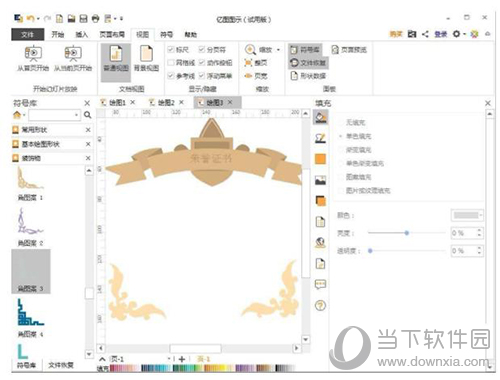The width and height of the screenshot is (500, 380).
Task: Click the Buy (购买) link
Action: click(x=396, y=34)
